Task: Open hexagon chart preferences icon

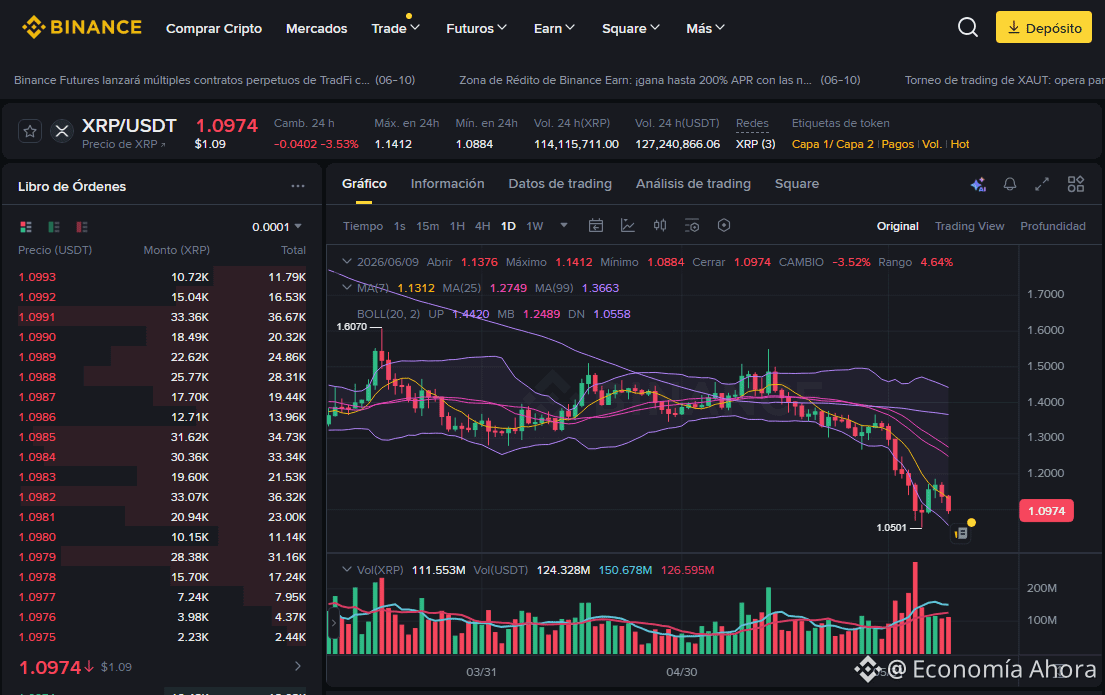Action: pos(724,226)
